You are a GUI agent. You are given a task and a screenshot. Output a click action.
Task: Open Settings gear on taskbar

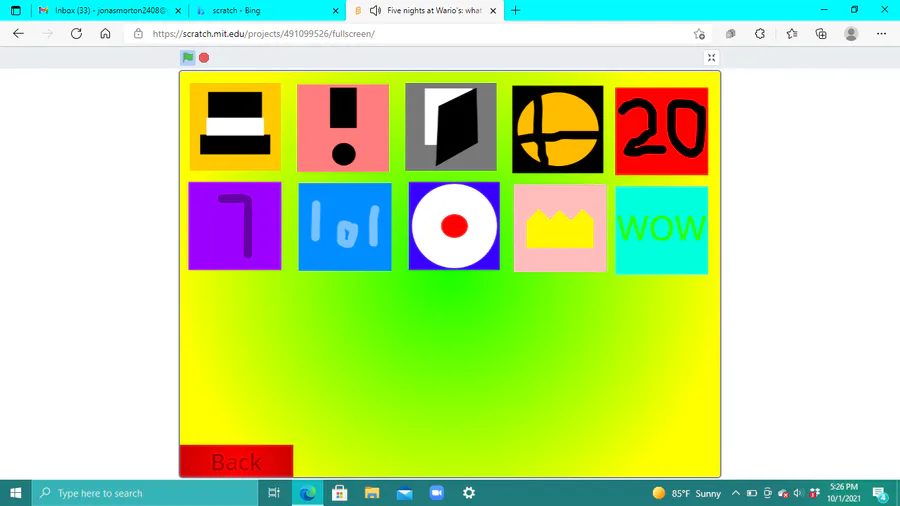469,493
